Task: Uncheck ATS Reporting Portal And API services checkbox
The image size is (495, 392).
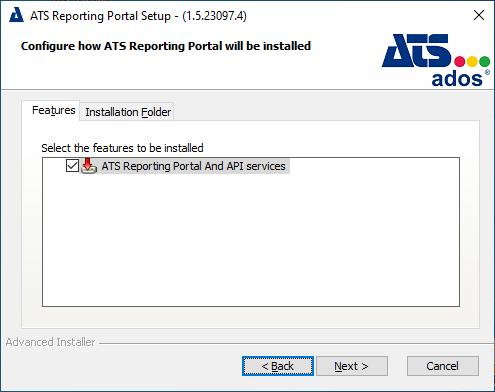Action: 72,166
